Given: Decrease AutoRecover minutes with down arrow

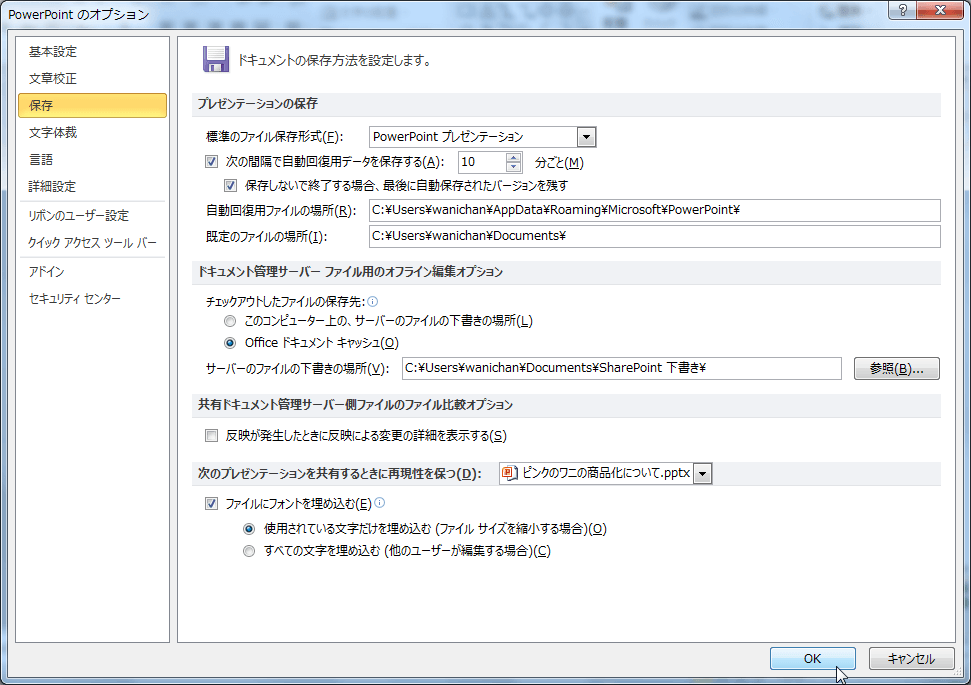Looking at the screenshot, I should click(x=513, y=167).
